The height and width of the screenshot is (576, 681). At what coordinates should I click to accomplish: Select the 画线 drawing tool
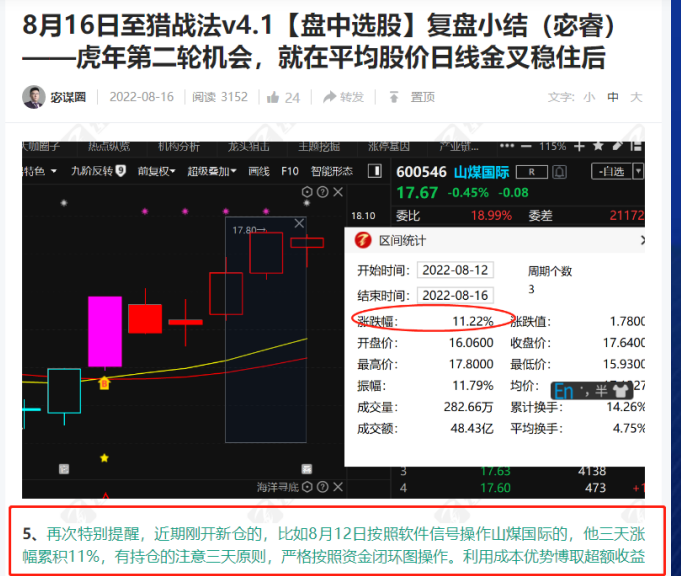point(259,171)
